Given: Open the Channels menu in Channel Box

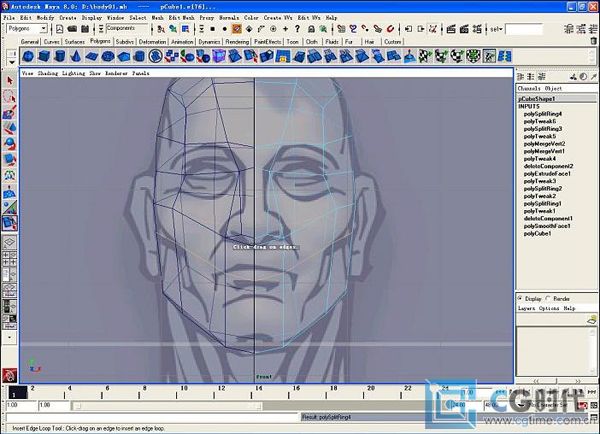Looking at the screenshot, I should [529, 88].
